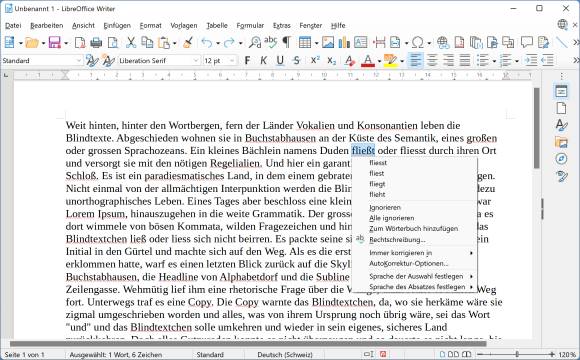Open the 12 pt font size dropdown
580x360 pixels.
coord(233,60)
